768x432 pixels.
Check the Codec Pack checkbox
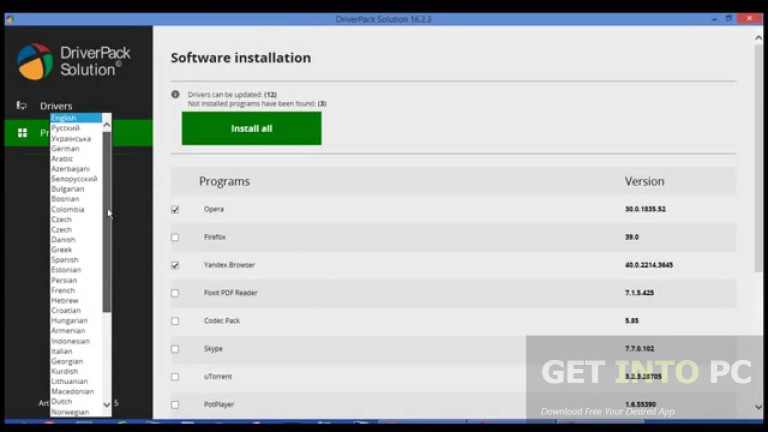175,321
